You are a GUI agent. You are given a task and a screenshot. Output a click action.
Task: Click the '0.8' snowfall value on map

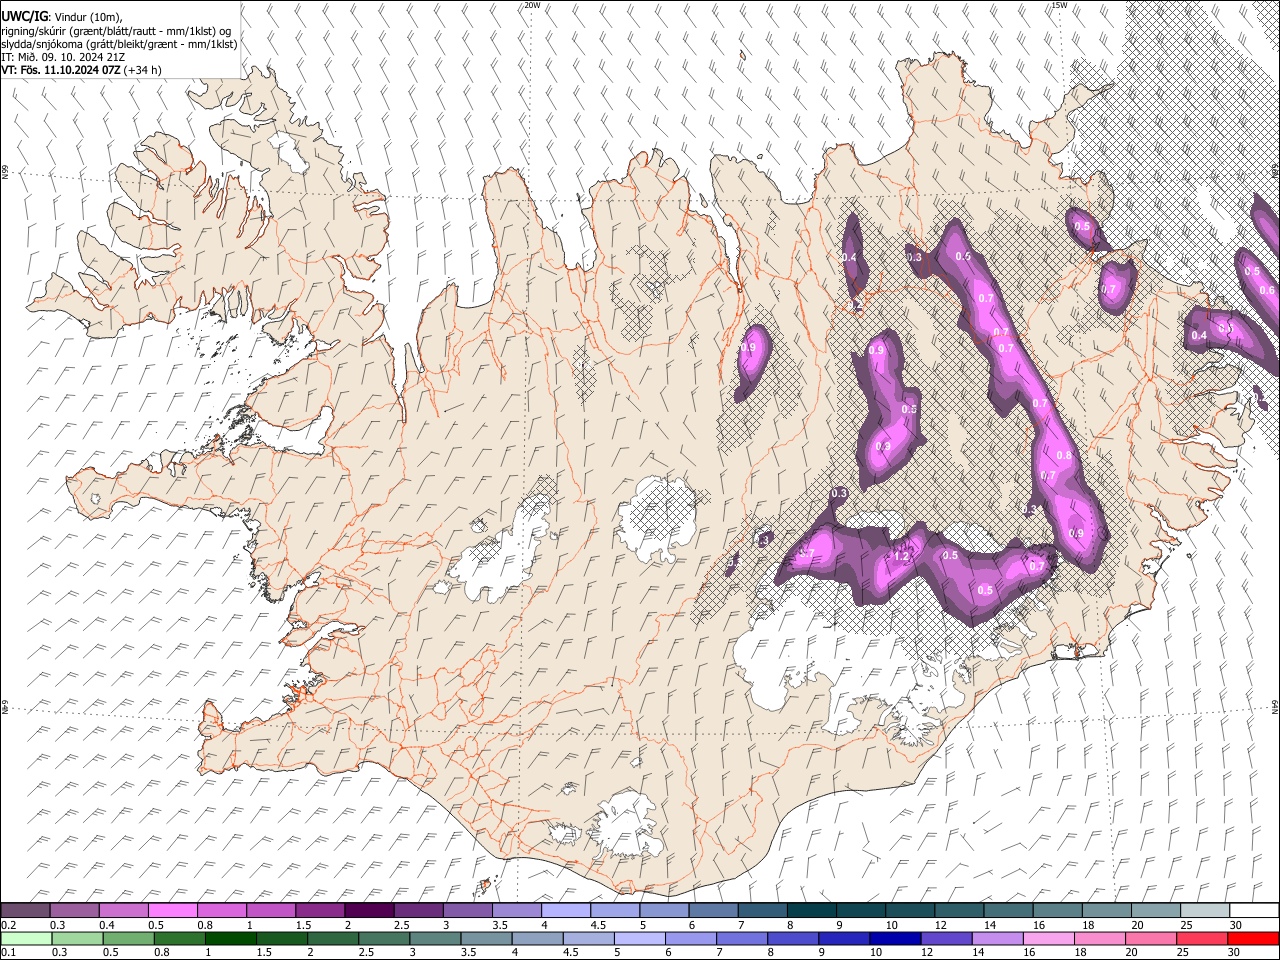click(1064, 456)
